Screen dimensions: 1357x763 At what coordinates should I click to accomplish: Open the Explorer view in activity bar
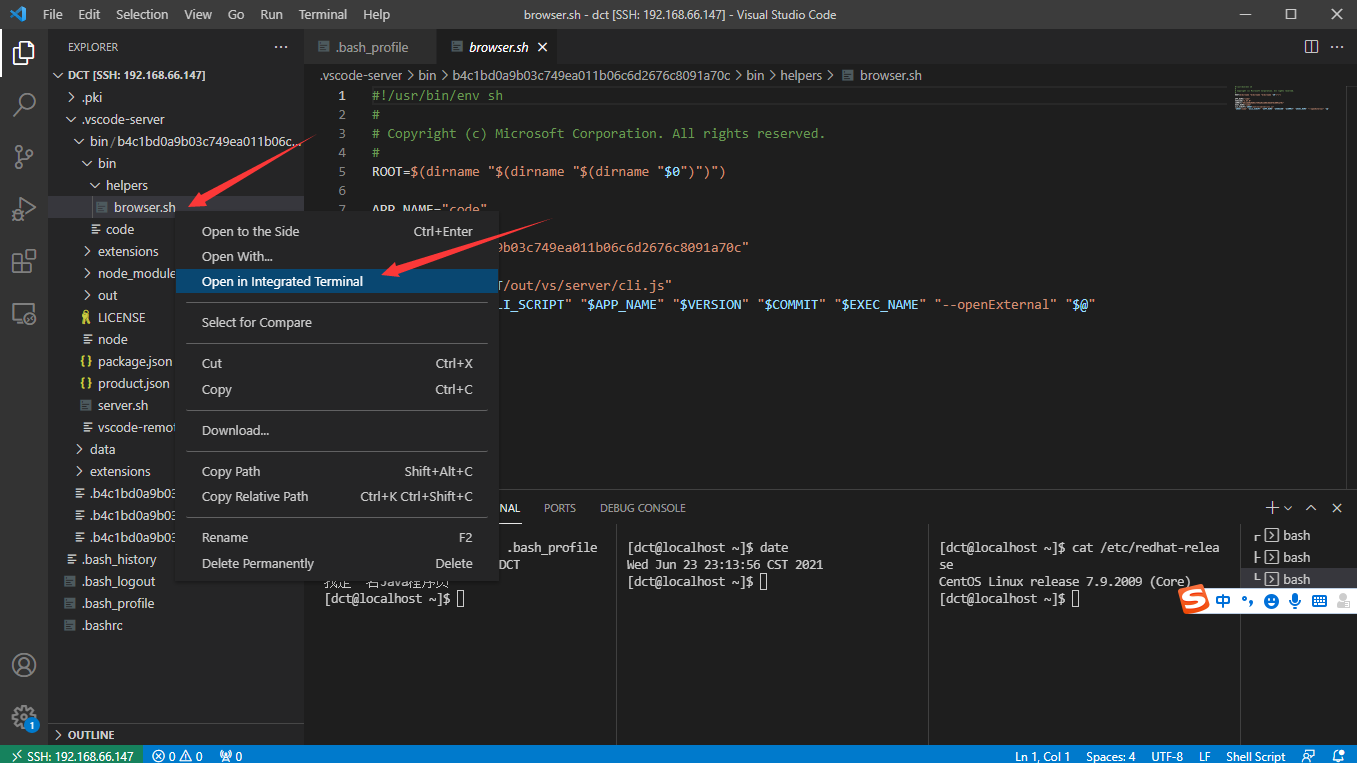(x=24, y=52)
